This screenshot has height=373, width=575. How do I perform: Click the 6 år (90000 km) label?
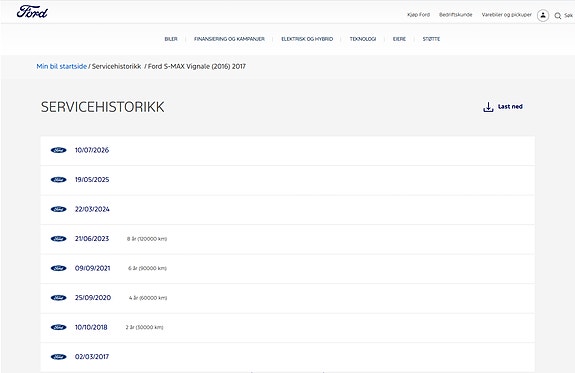point(147,268)
